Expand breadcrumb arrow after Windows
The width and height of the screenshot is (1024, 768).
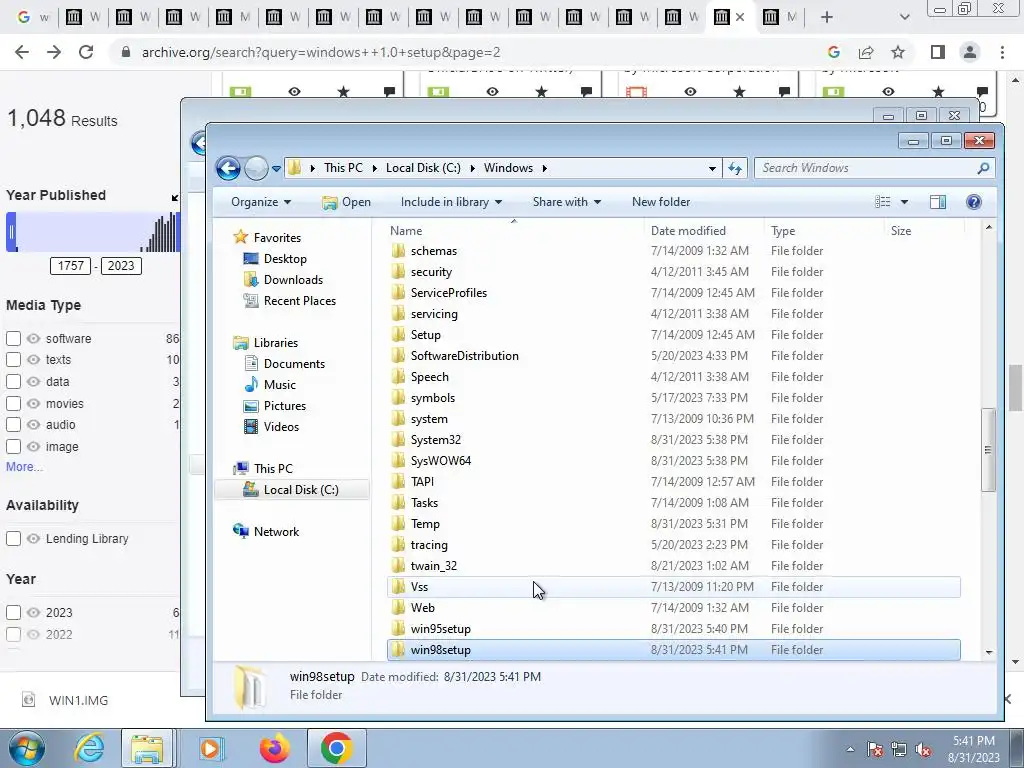click(x=544, y=168)
